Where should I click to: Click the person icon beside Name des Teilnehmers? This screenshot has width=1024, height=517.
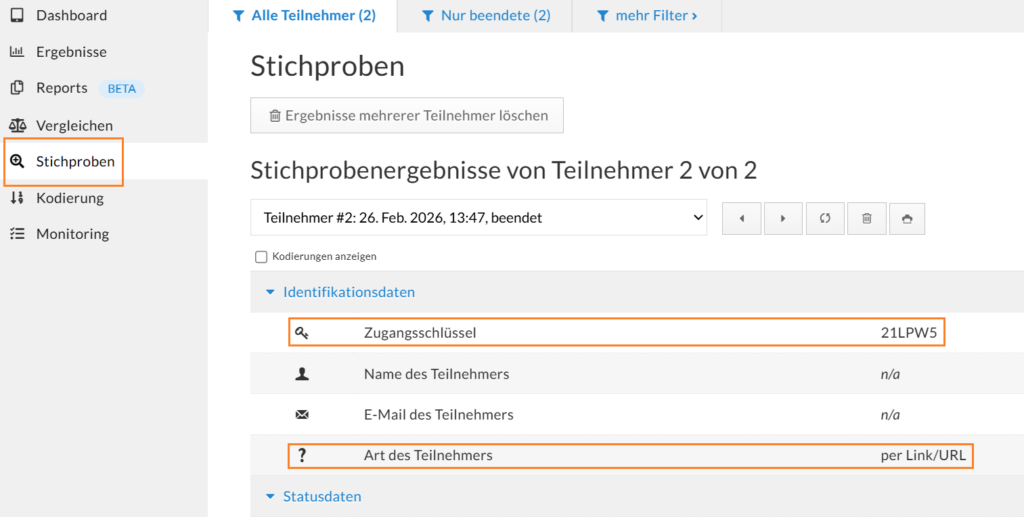pyautogui.click(x=302, y=374)
